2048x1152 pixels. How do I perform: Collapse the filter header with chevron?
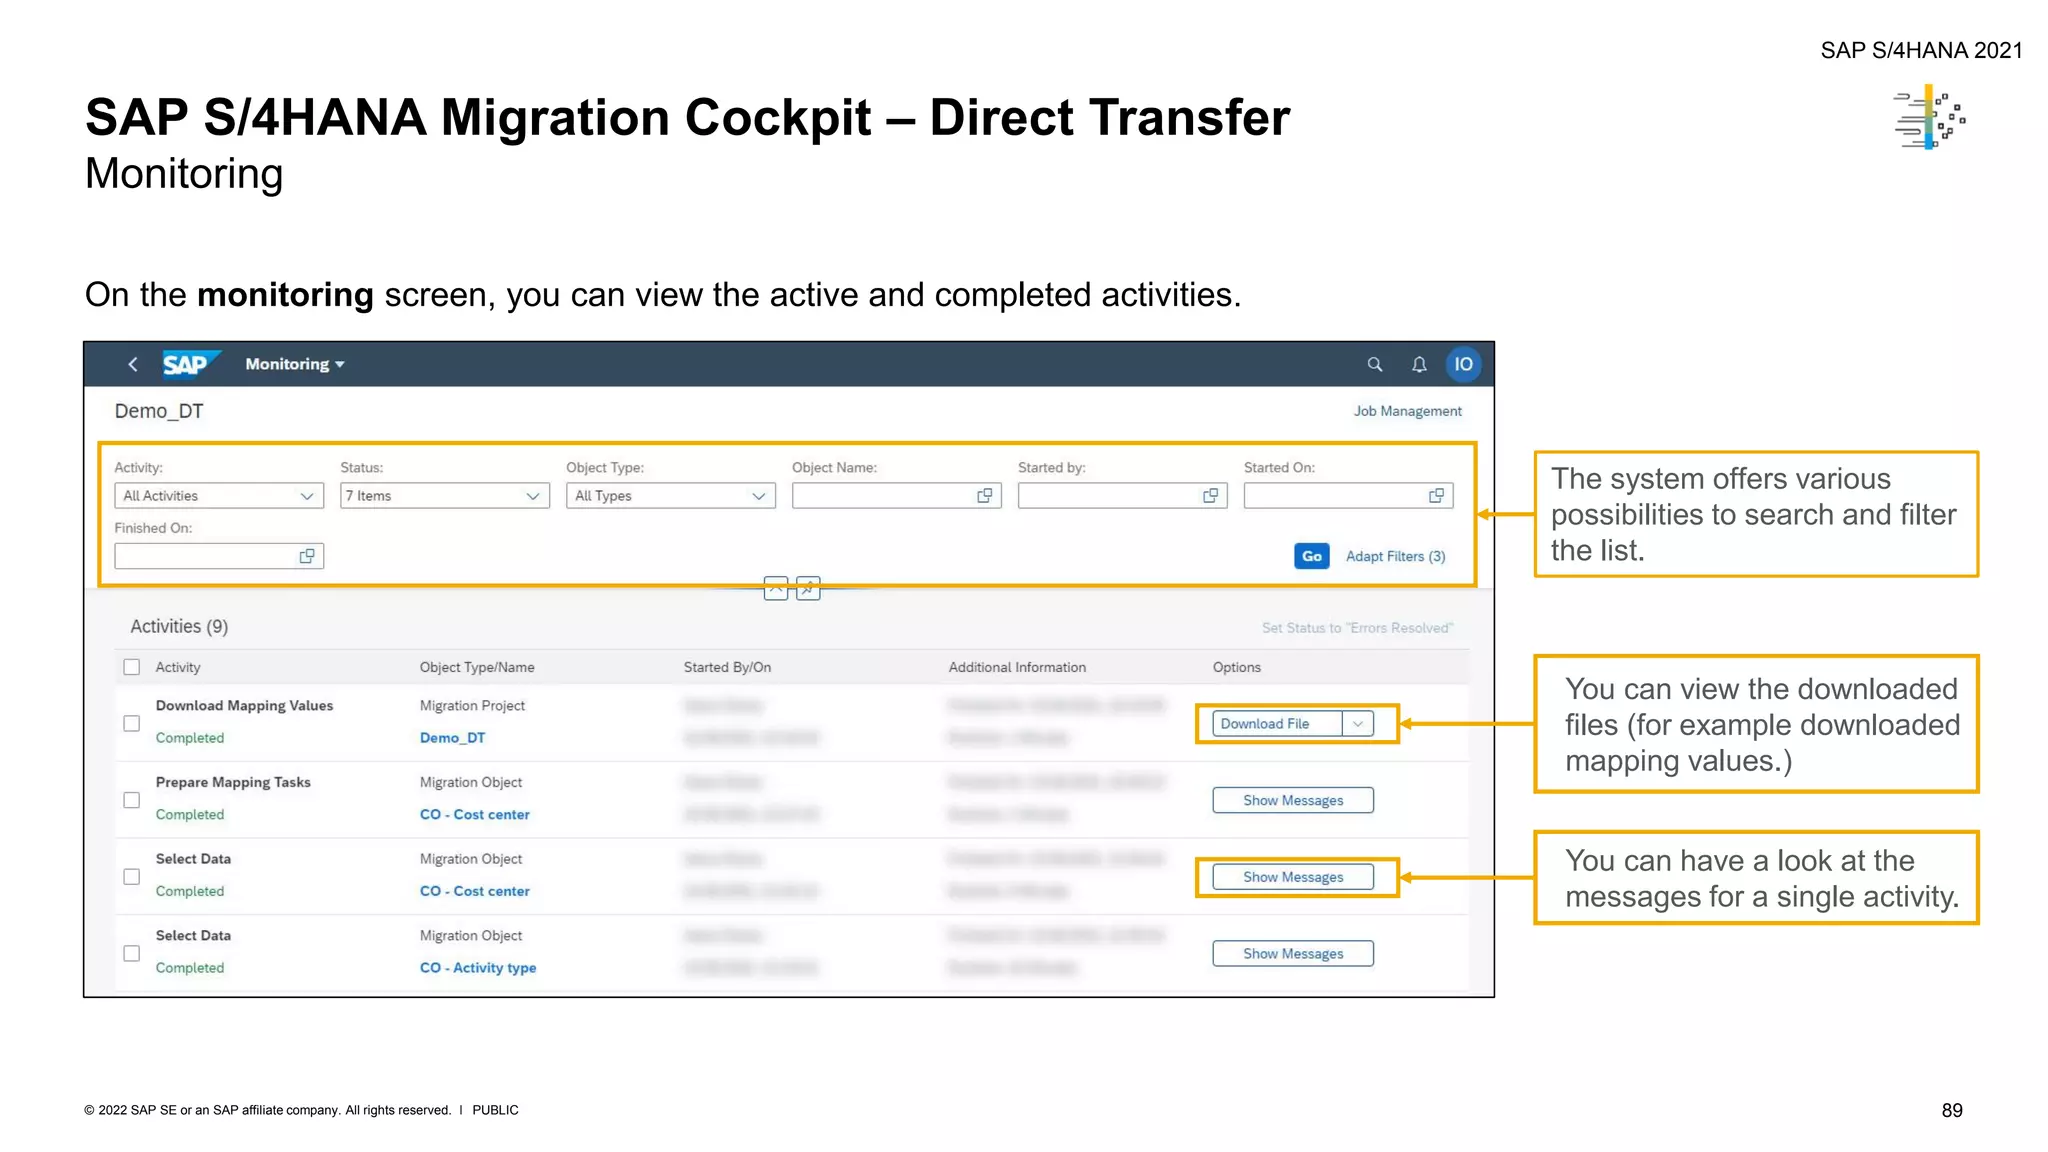pos(776,588)
